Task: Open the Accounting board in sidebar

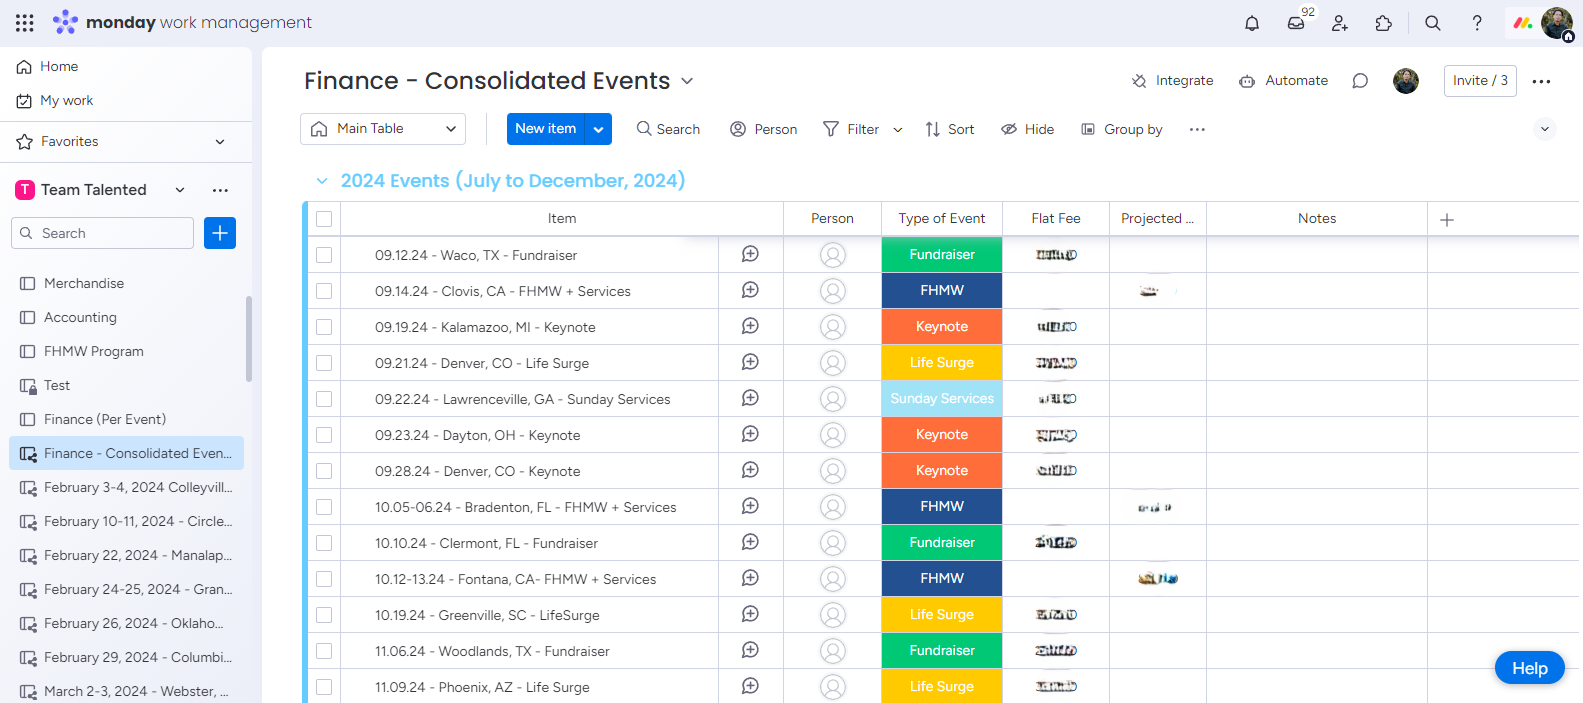Action: (x=80, y=317)
